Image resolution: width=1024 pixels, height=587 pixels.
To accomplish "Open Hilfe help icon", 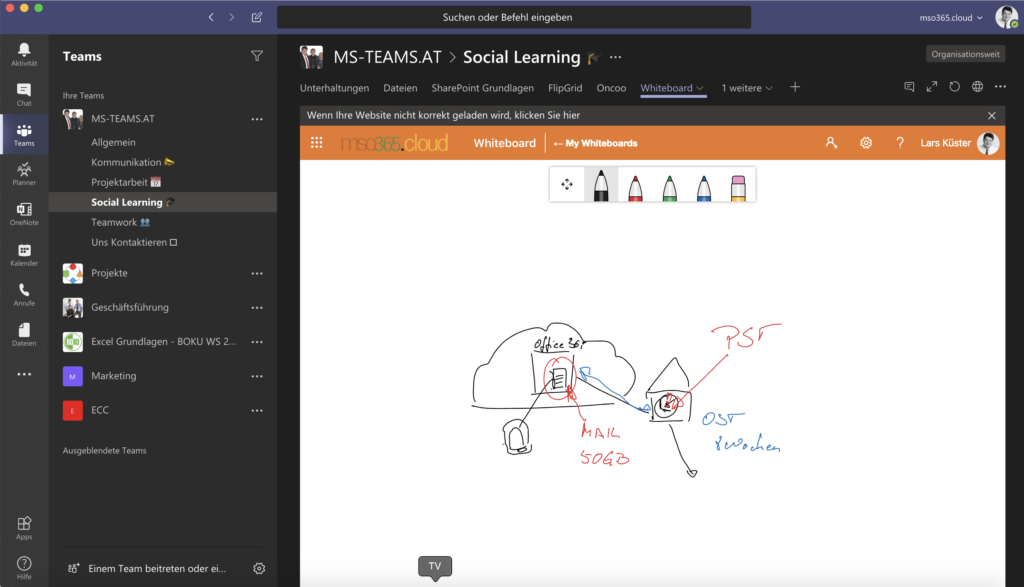I will click(x=24, y=567).
